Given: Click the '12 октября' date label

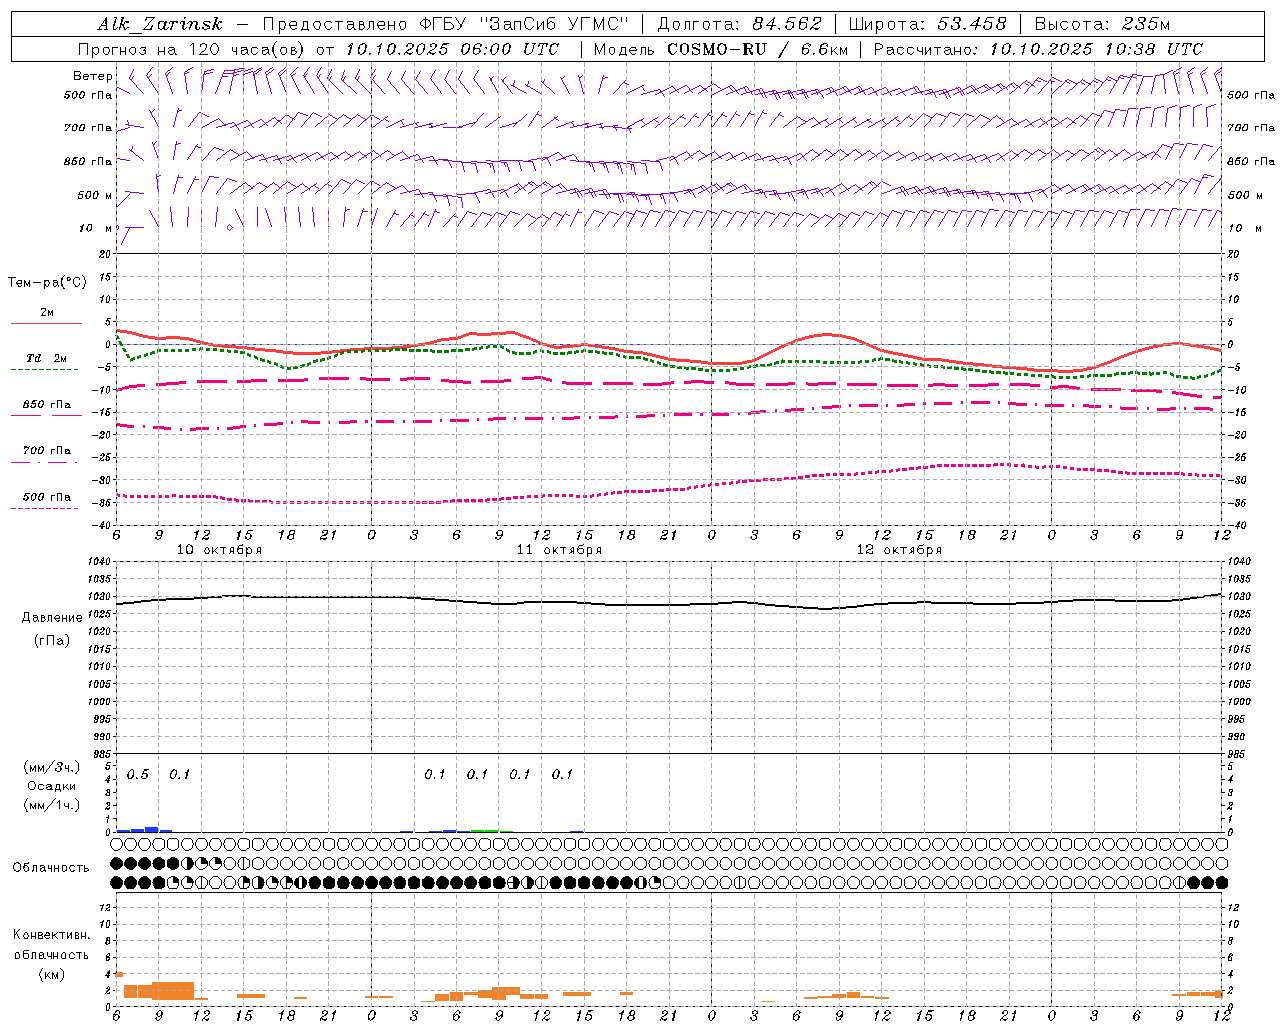Looking at the screenshot, I should click(x=899, y=550).
